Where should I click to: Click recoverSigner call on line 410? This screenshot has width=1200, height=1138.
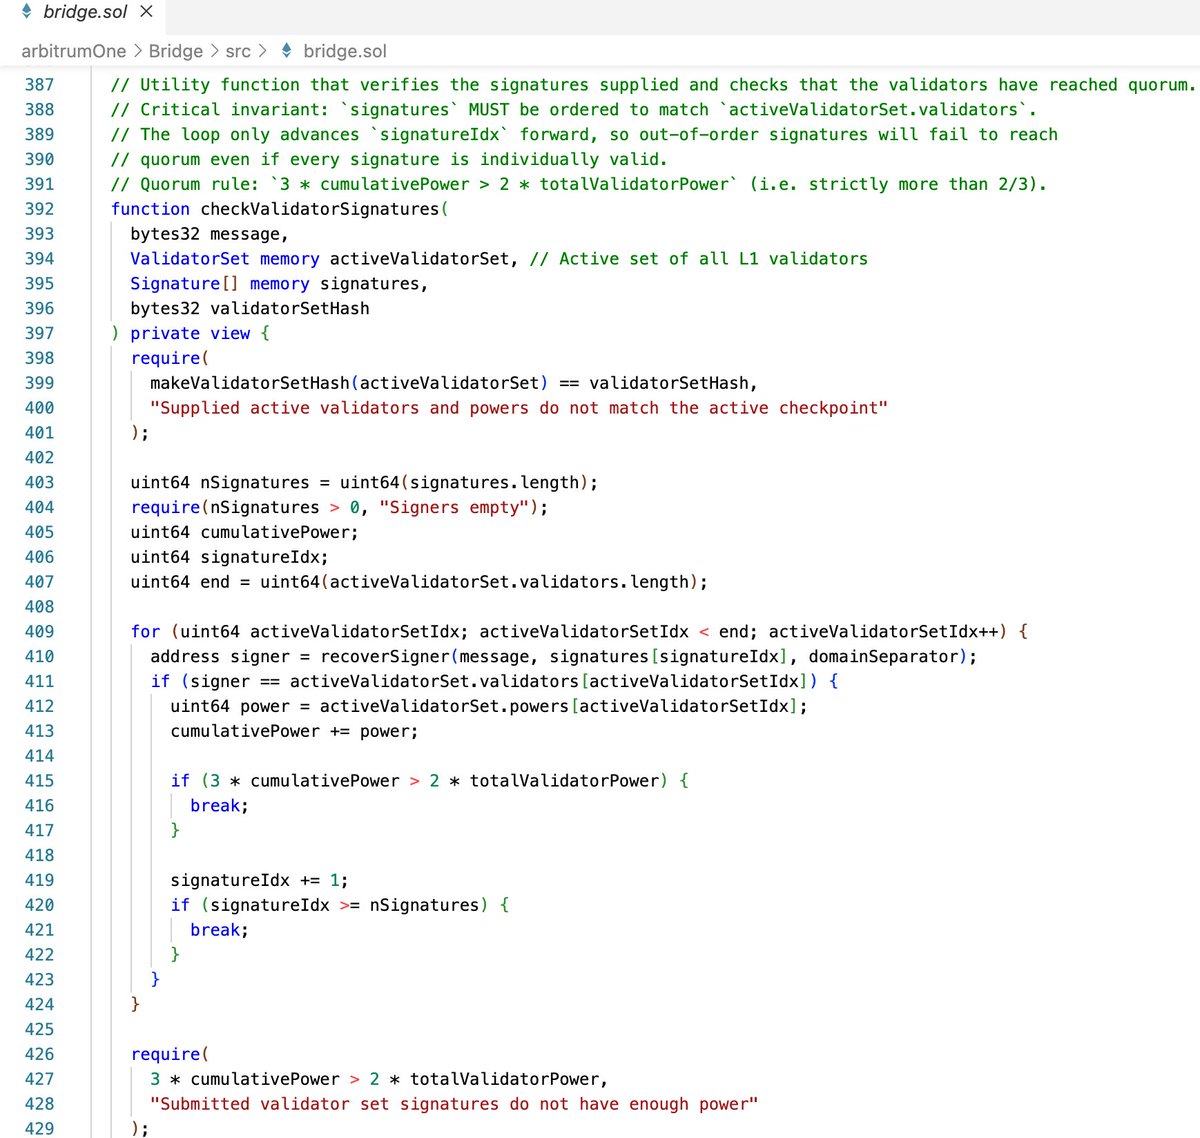click(385, 657)
